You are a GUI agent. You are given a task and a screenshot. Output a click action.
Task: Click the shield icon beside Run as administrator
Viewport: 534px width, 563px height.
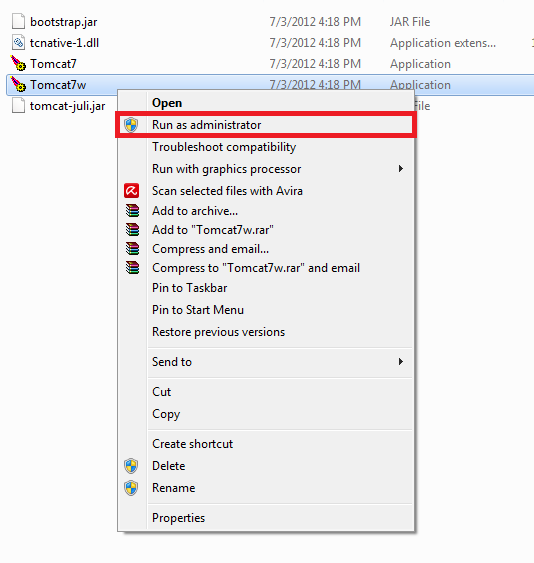point(131,125)
